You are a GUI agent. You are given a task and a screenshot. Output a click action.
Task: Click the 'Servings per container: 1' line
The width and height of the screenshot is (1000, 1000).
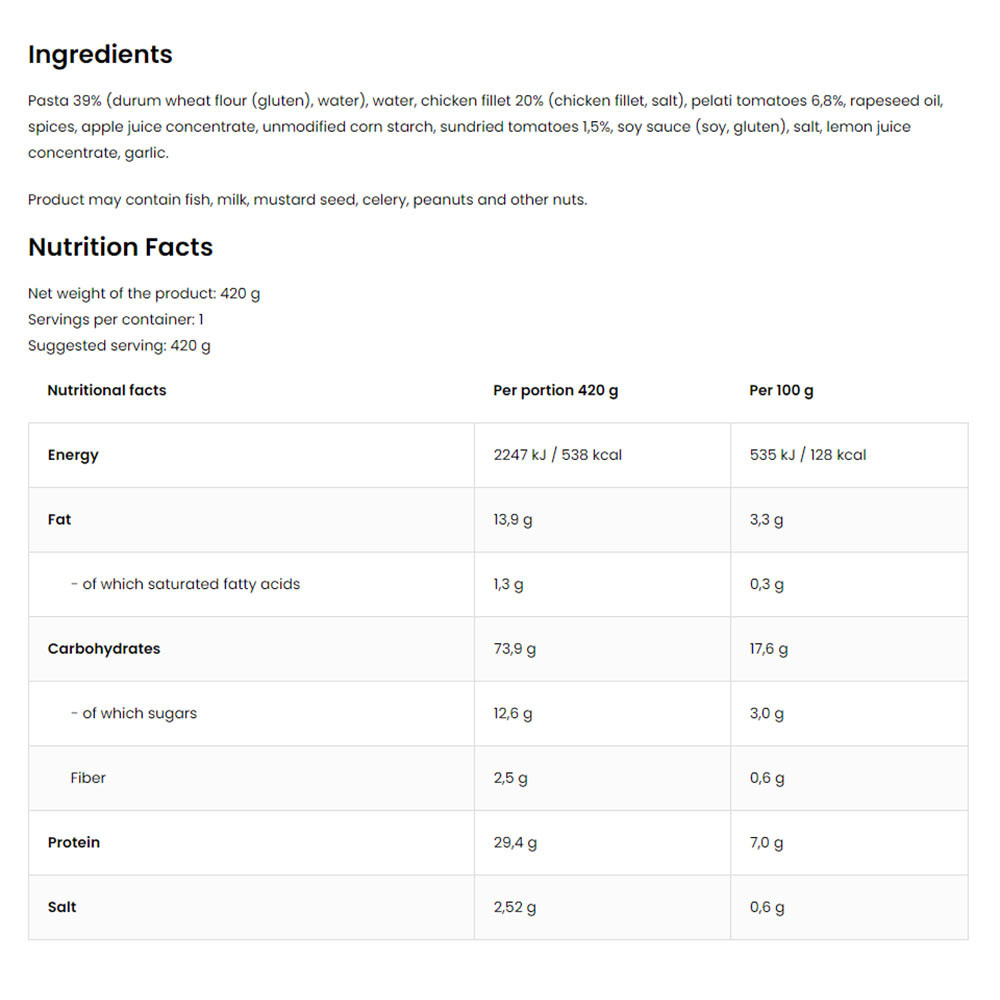[x=116, y=320]
